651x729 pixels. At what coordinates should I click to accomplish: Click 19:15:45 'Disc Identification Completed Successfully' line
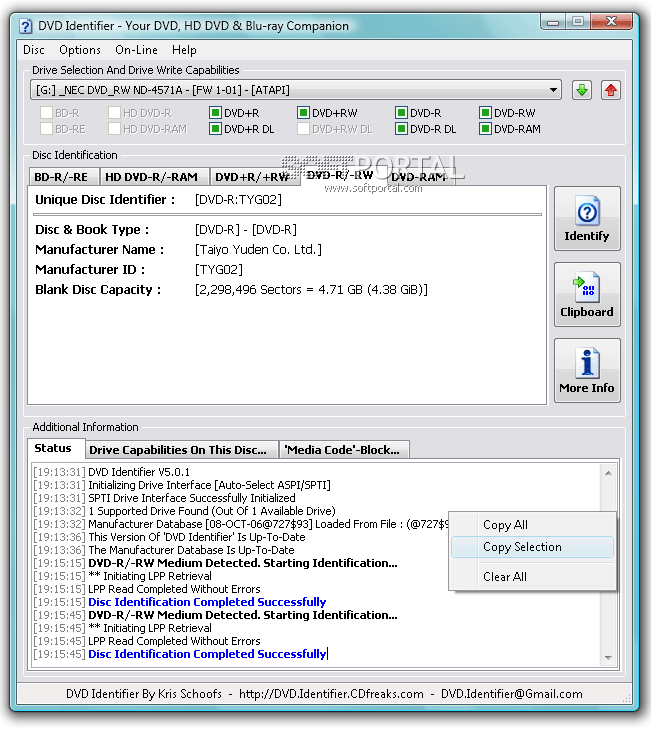pos(207,654)
